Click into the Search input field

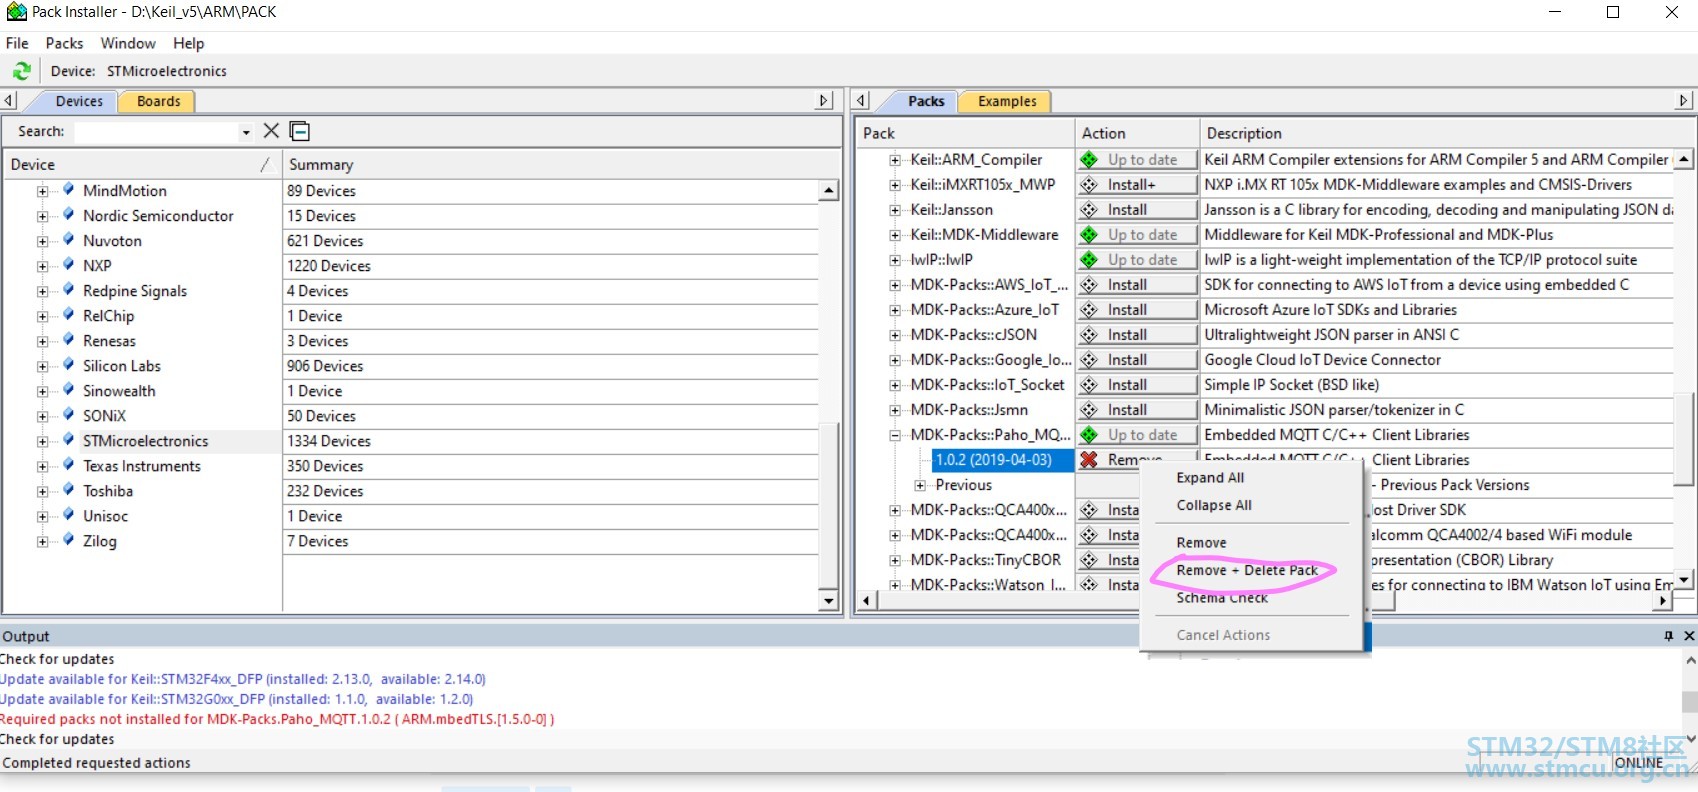pos(156,132)
